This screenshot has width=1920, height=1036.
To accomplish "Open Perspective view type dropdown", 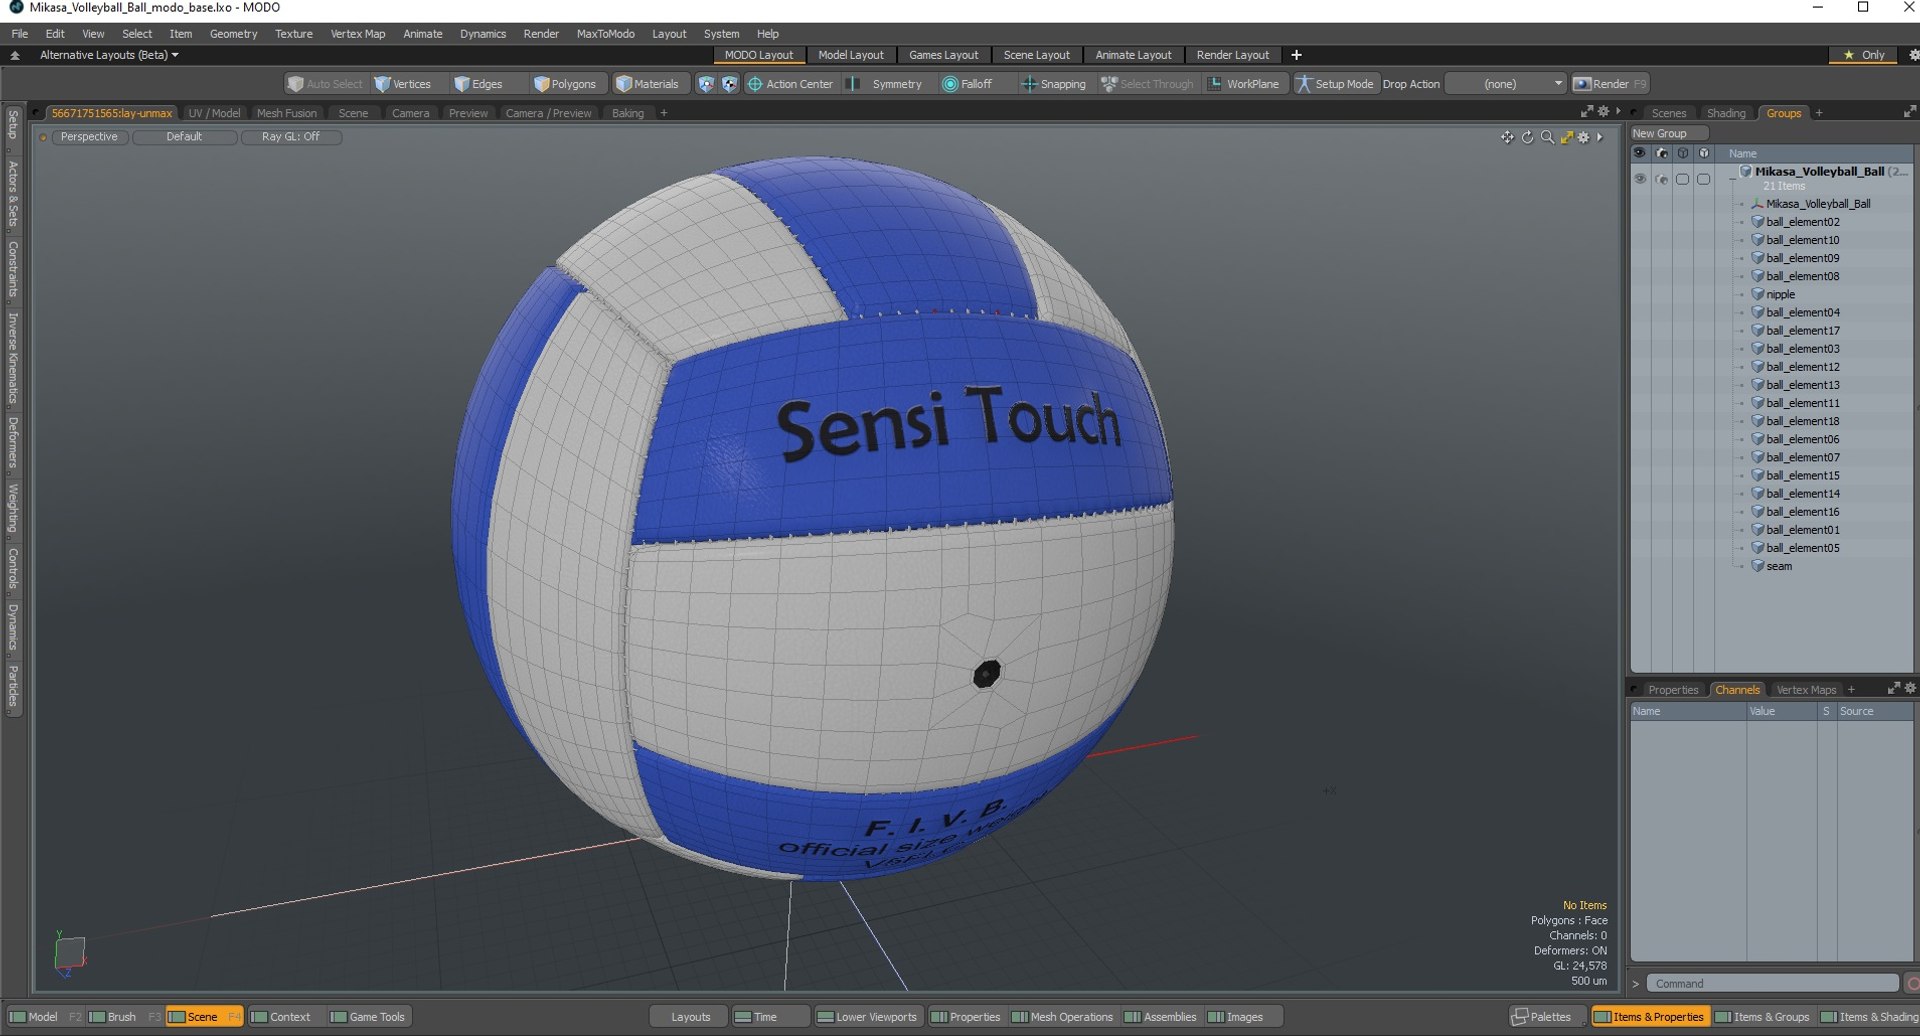I will (88, 137).
